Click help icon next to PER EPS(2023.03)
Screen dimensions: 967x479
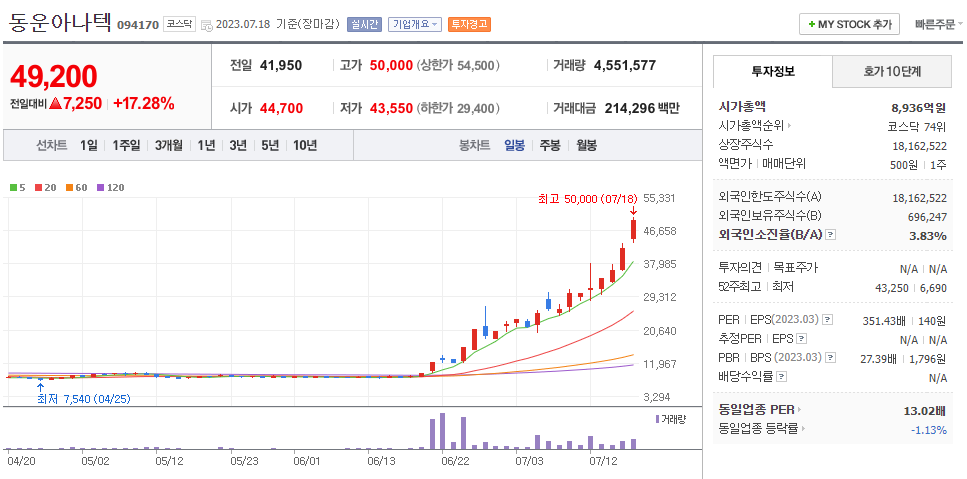[828, 320]
